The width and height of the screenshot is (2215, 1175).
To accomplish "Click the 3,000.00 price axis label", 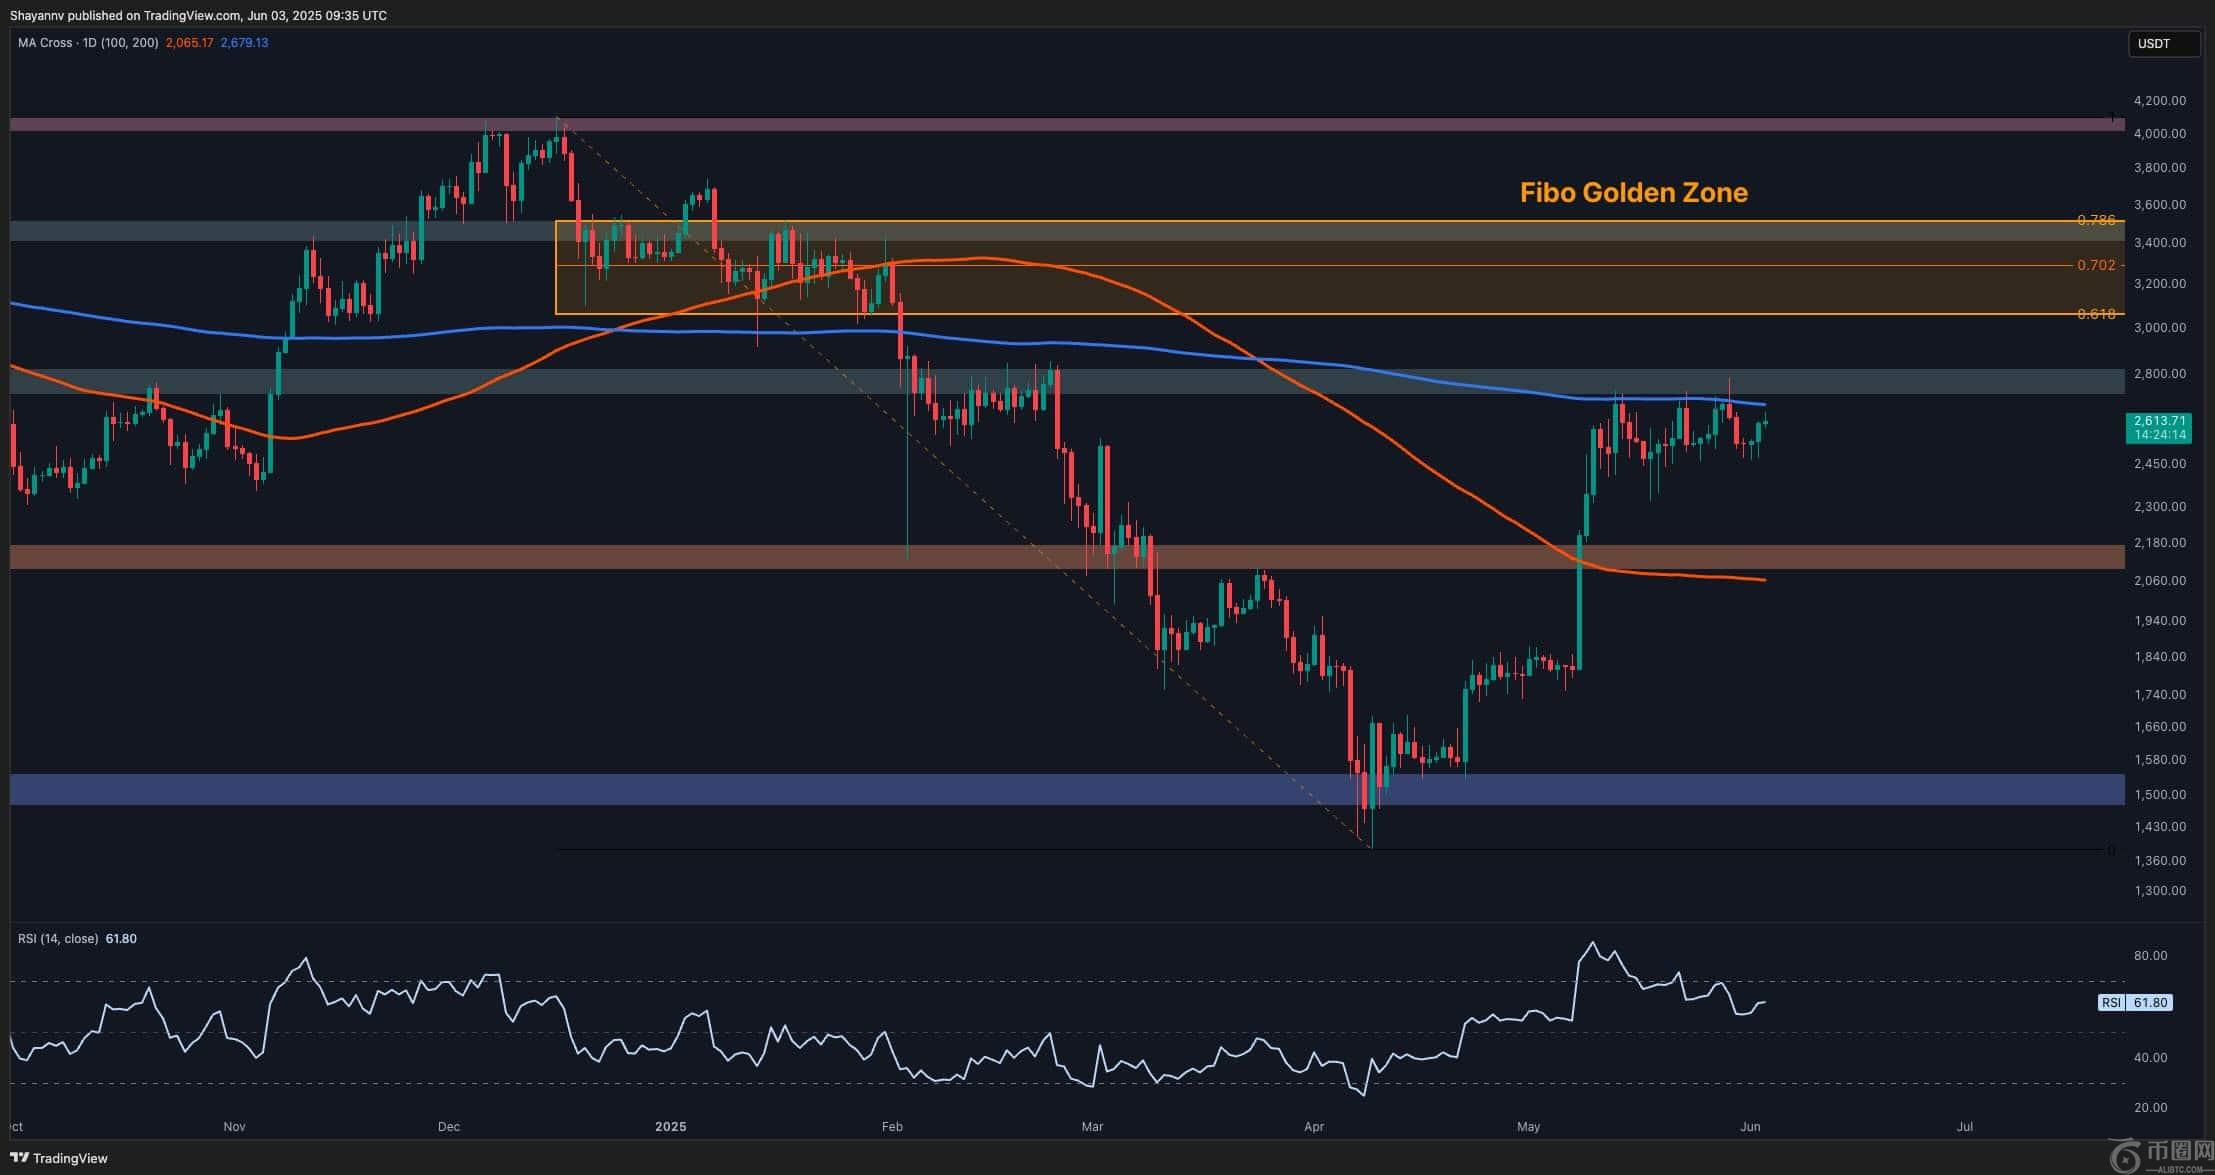I will click(x=2158, y=328).
